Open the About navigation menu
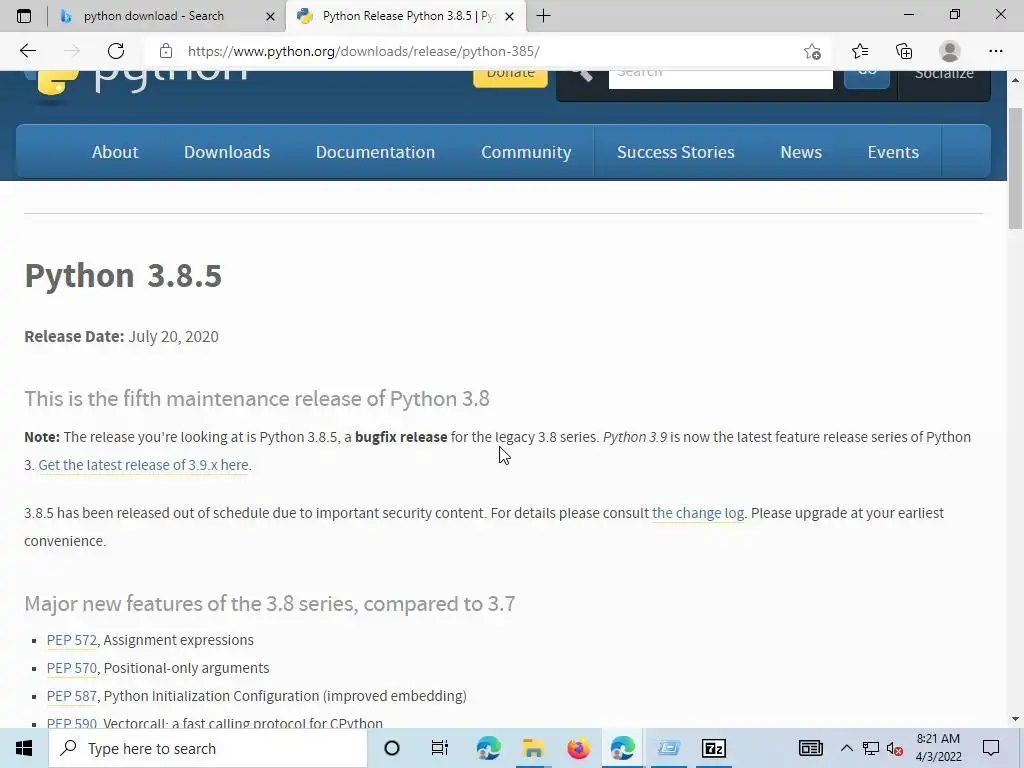Screen dimensions: 1024x768 point(115,152)
